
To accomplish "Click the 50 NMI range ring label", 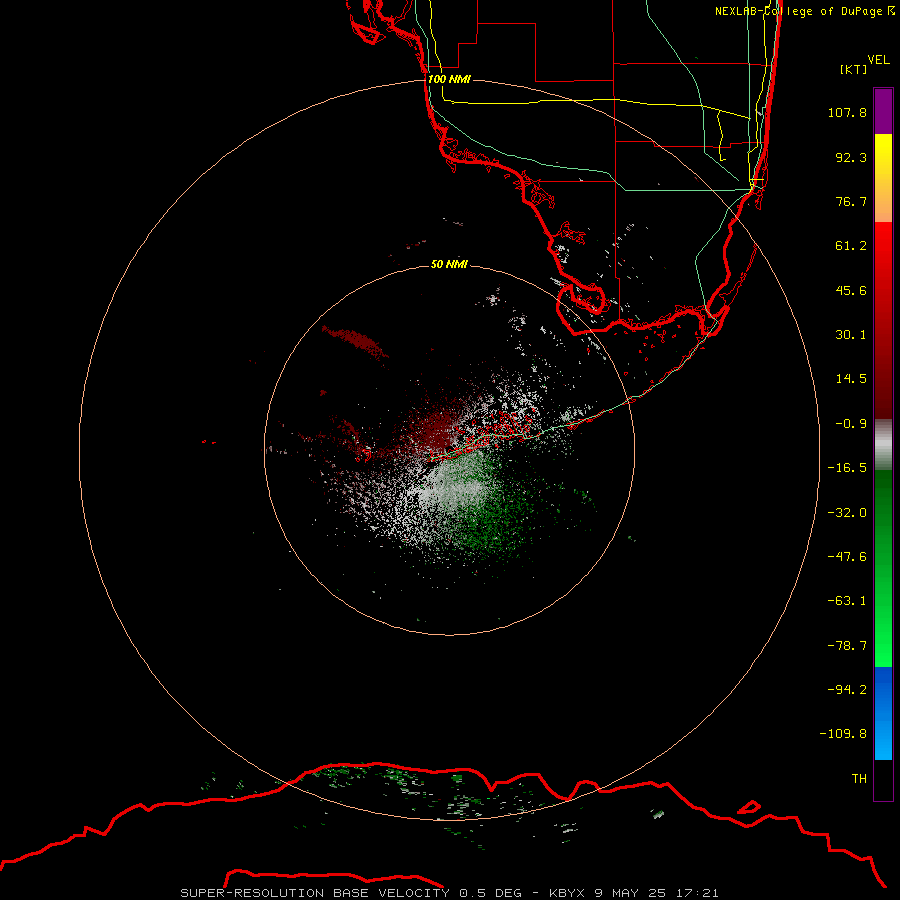I will click(x=449, y=264).
